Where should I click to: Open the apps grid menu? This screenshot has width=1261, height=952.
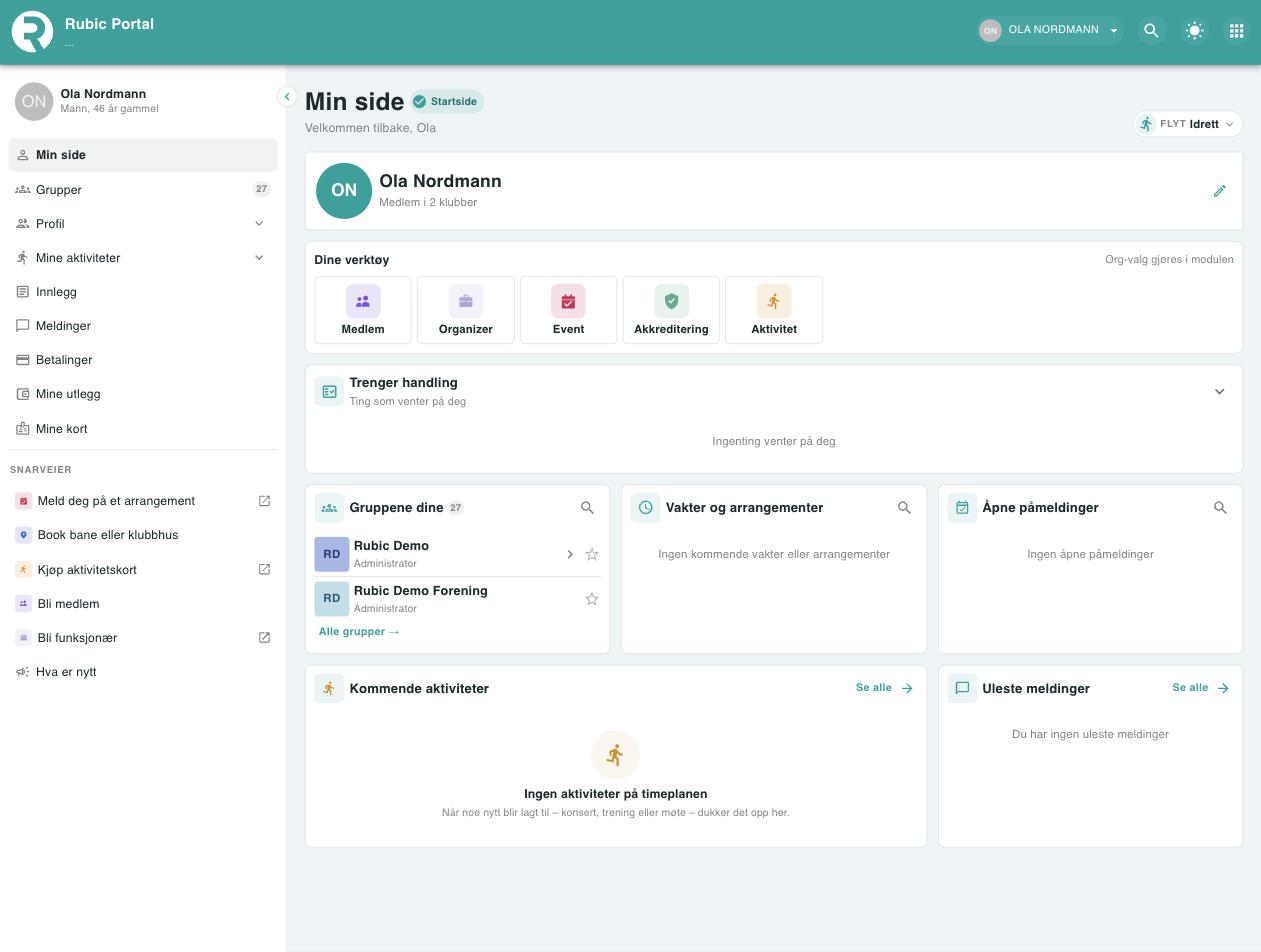click(x=1237, y=31)
